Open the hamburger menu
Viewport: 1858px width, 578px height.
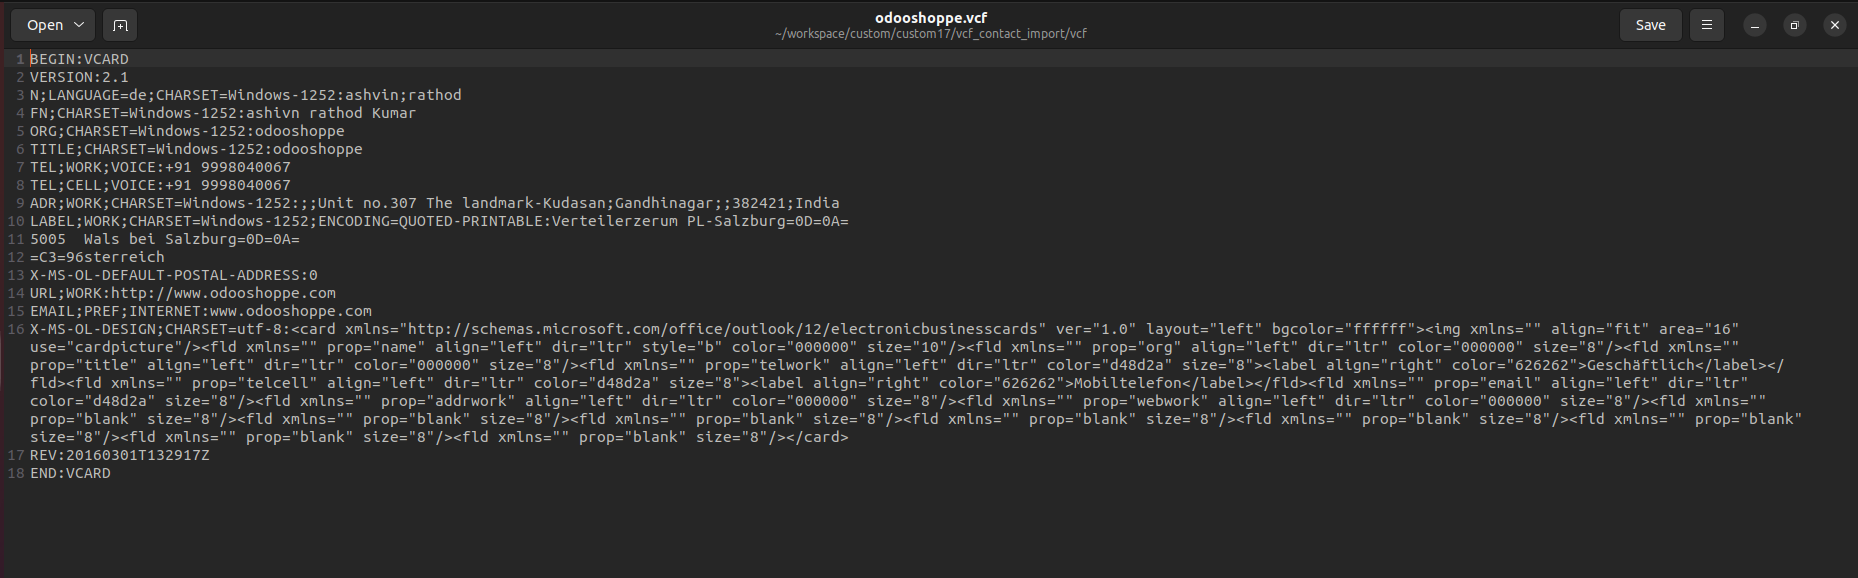tap(1707, 25)
